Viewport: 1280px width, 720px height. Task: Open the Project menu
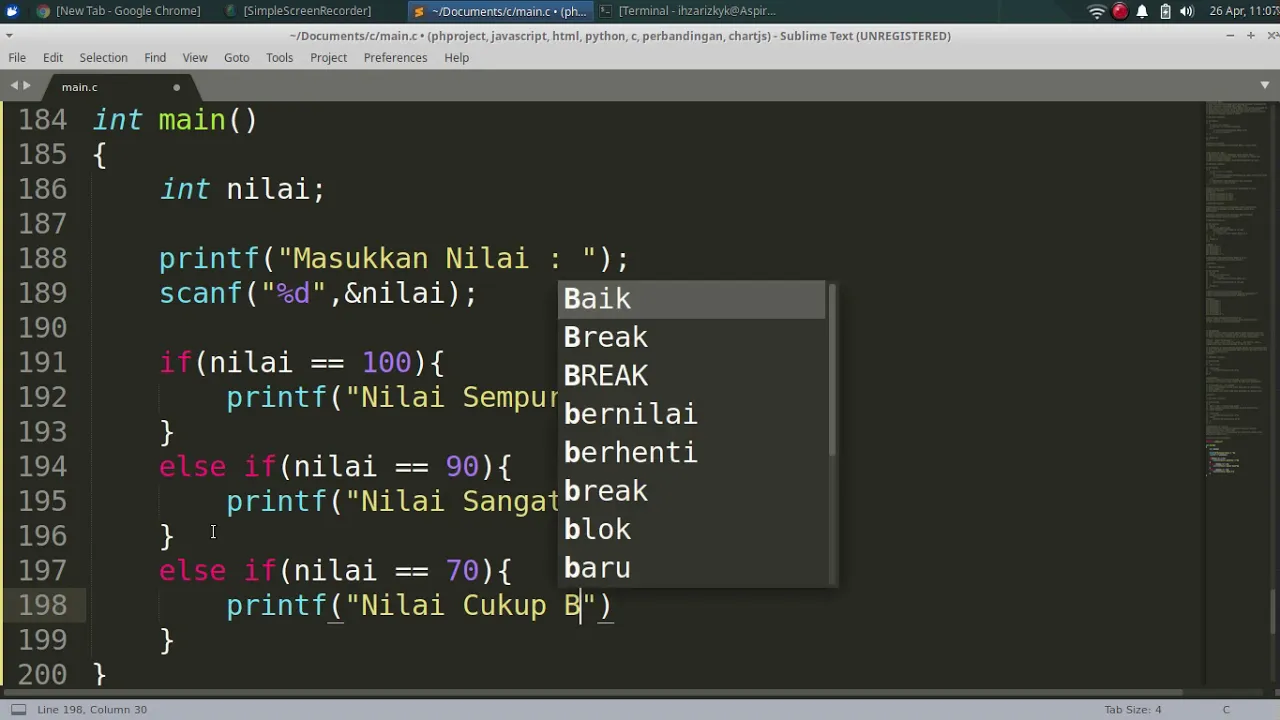pyautogui.click(x=328, y=58)
